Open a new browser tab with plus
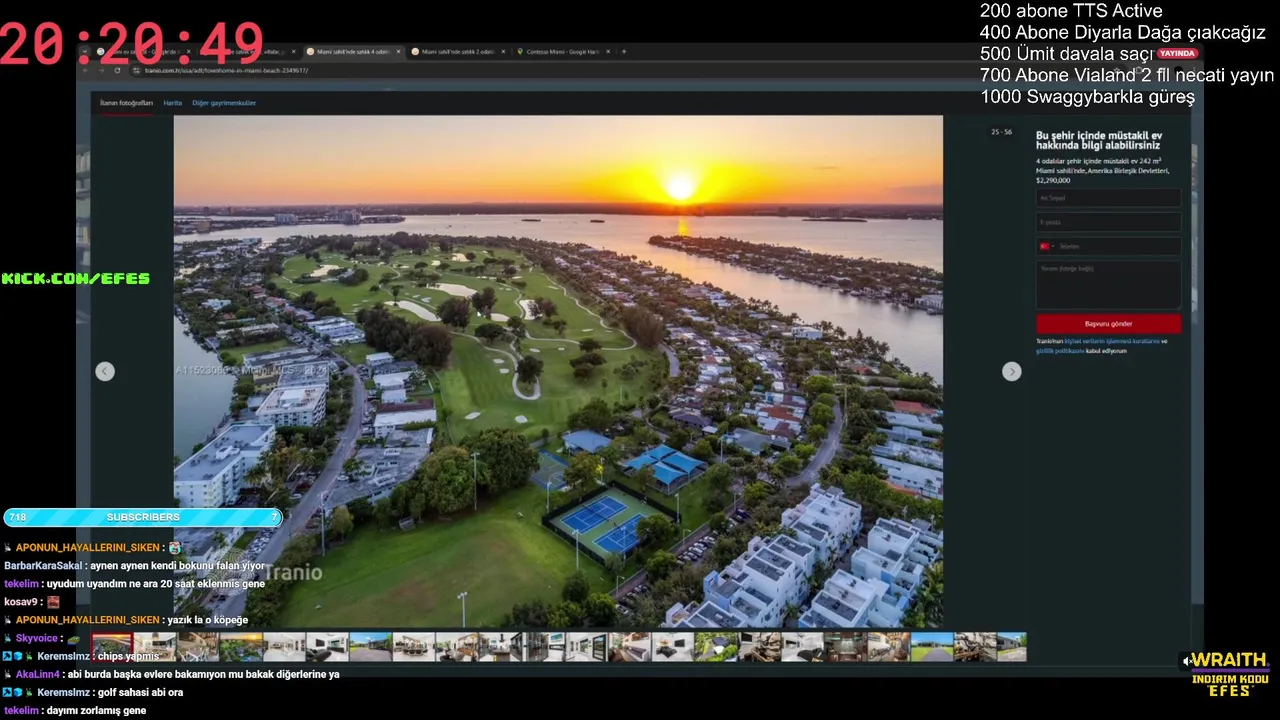The width and height of the screenshot is (1280, 720). tap(623, 51)
